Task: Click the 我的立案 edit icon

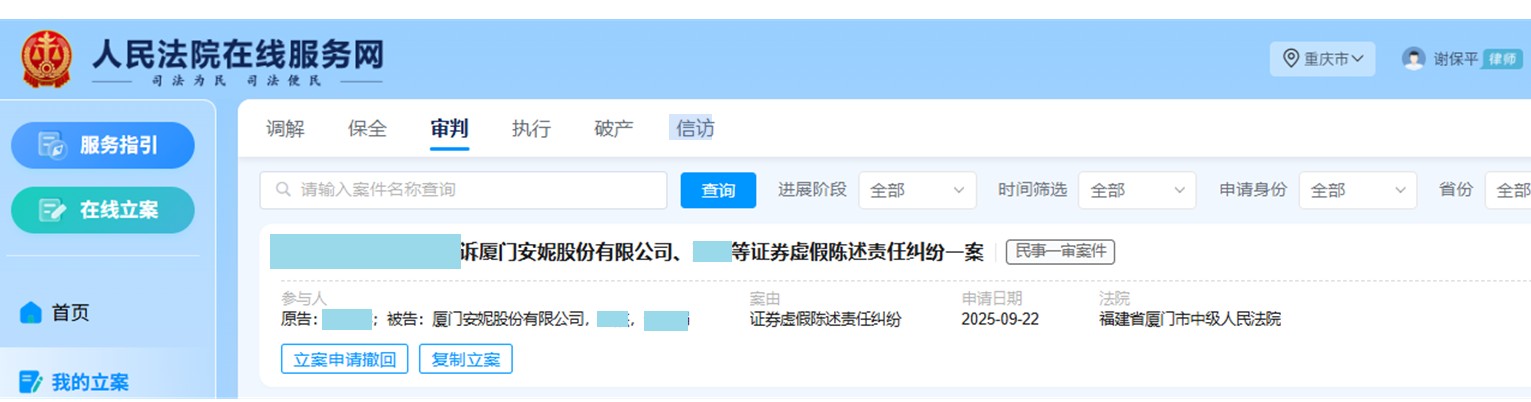Action: [31, 382]
